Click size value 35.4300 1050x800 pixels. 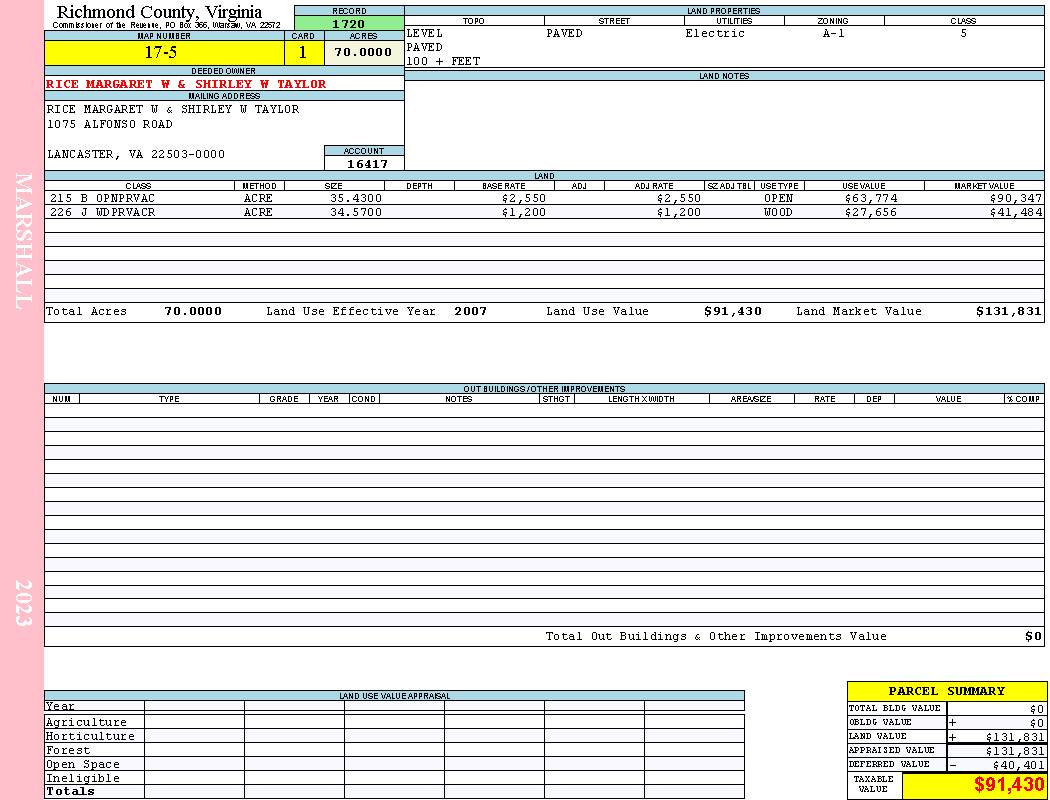pyautogui.click(x=356, y=199)
